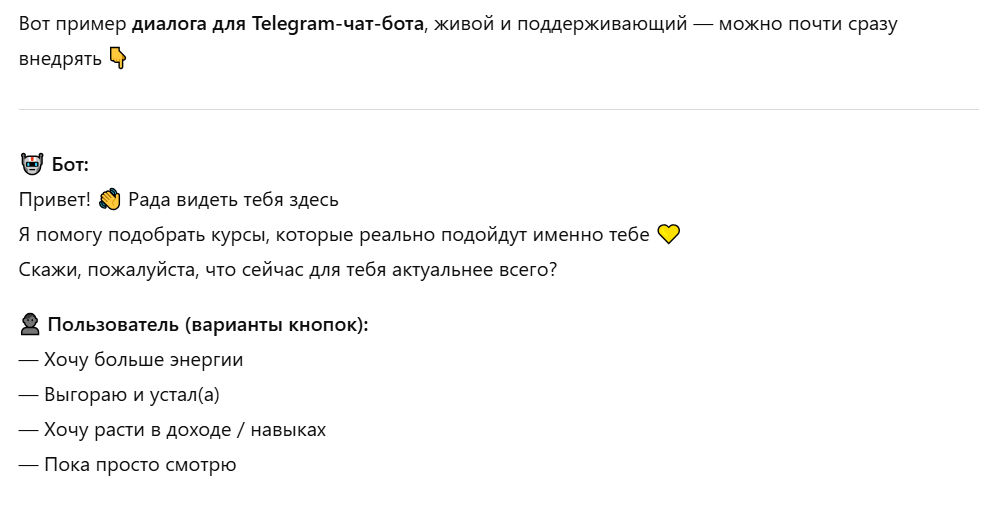Screen dimensions: 994x514
Task: Select the 'Хочу больше энергии' option line
Action: coord(131,360)
